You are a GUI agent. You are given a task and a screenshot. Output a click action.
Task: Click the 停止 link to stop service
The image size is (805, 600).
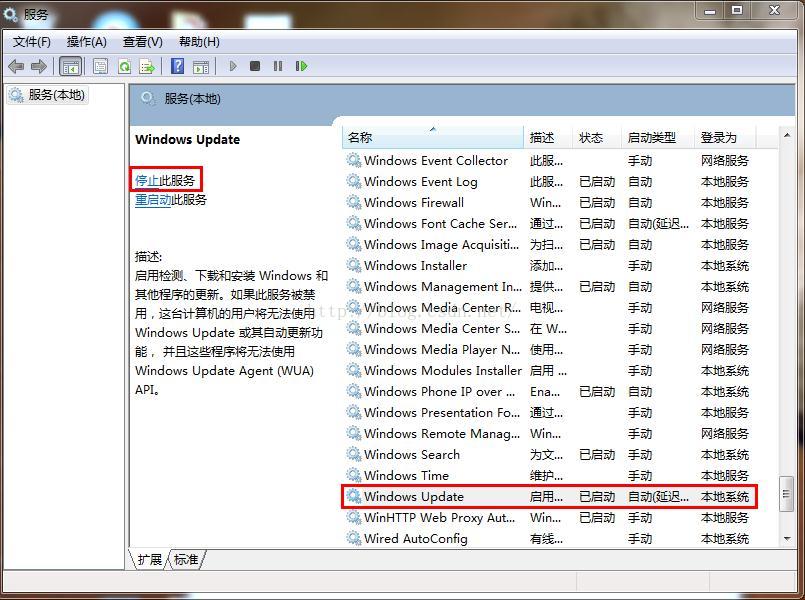click(x=147, y=180)
